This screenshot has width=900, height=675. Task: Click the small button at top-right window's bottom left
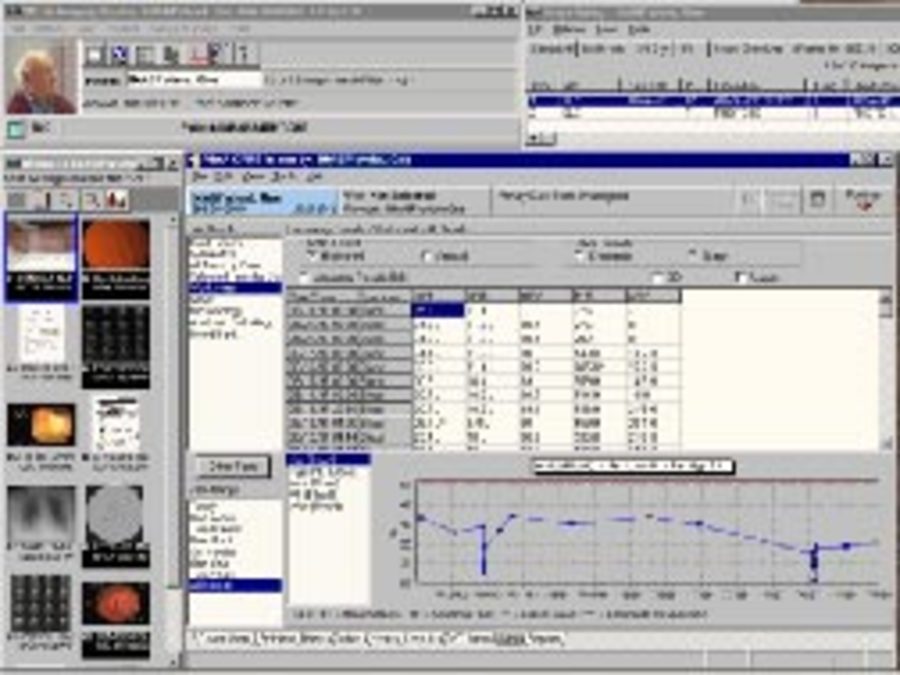(541, 138)
